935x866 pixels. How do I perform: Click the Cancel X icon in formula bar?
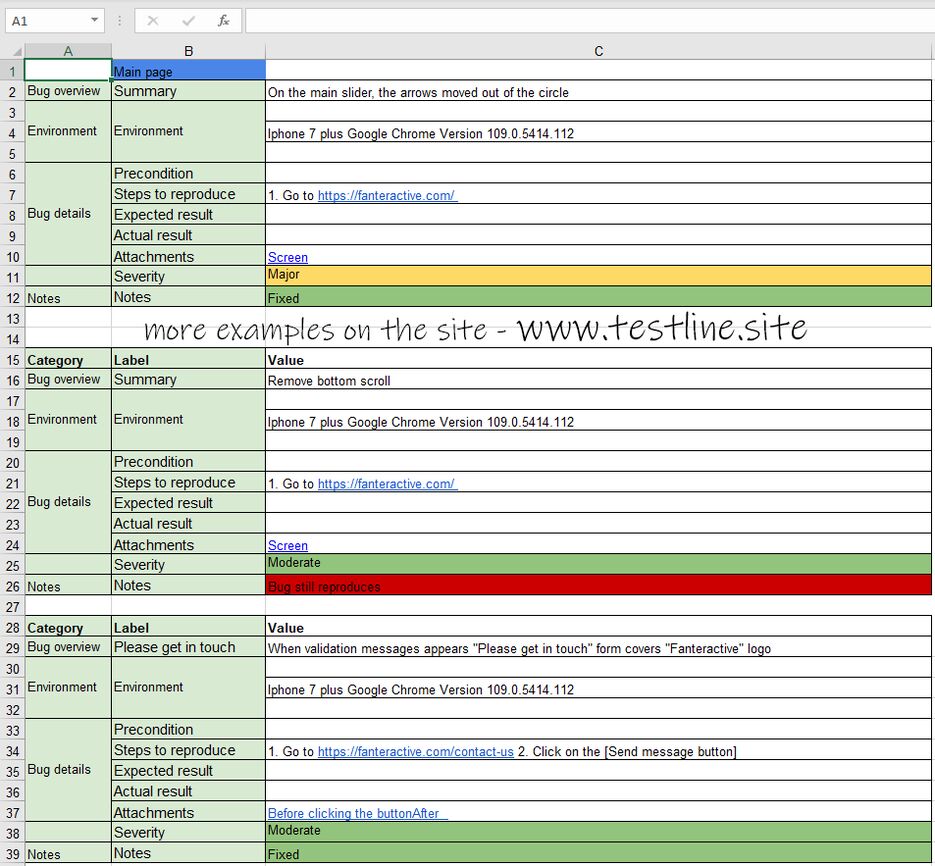pyautogui.click(x=153, y=21)
